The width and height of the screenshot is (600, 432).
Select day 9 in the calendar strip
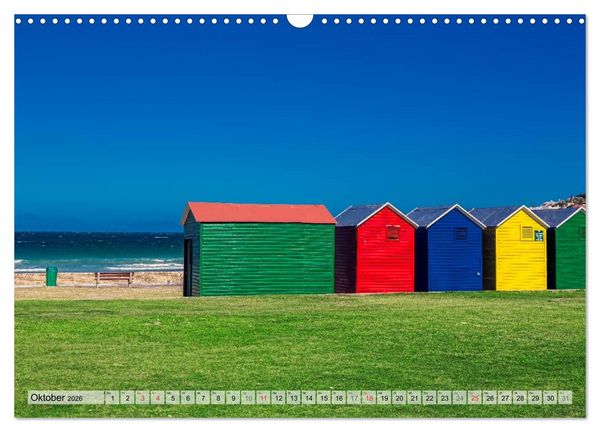pyautogui.click(x=233, y=398)
